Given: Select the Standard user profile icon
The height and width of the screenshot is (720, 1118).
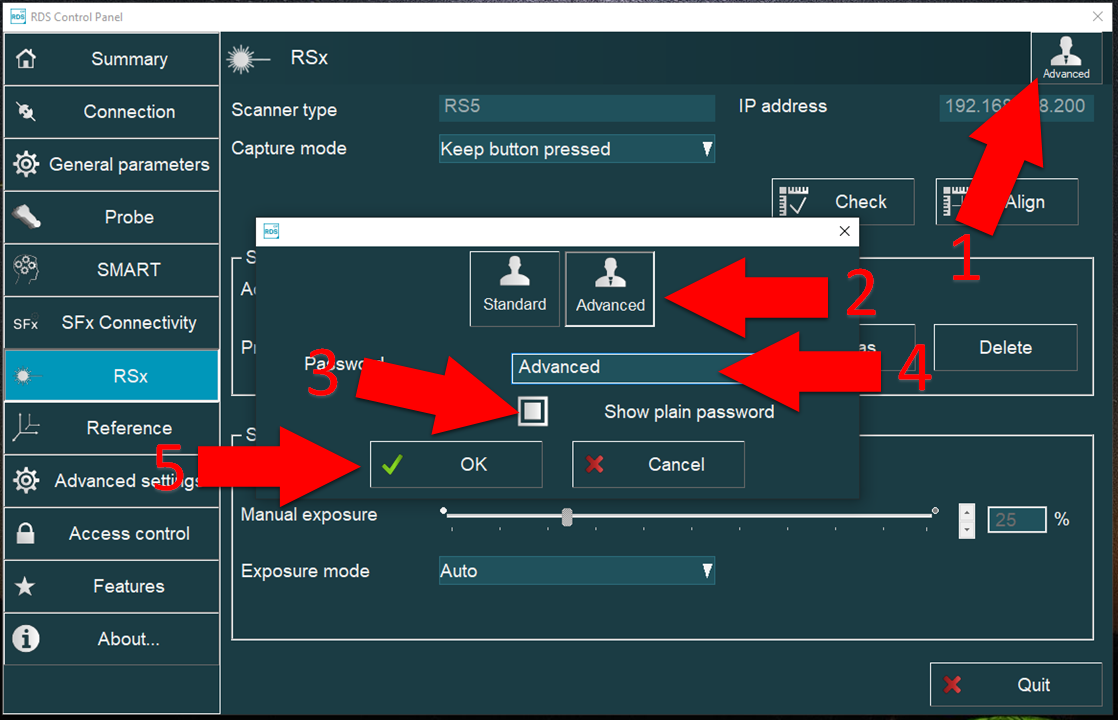Looking at the screenshot, I should coord(514,288).
